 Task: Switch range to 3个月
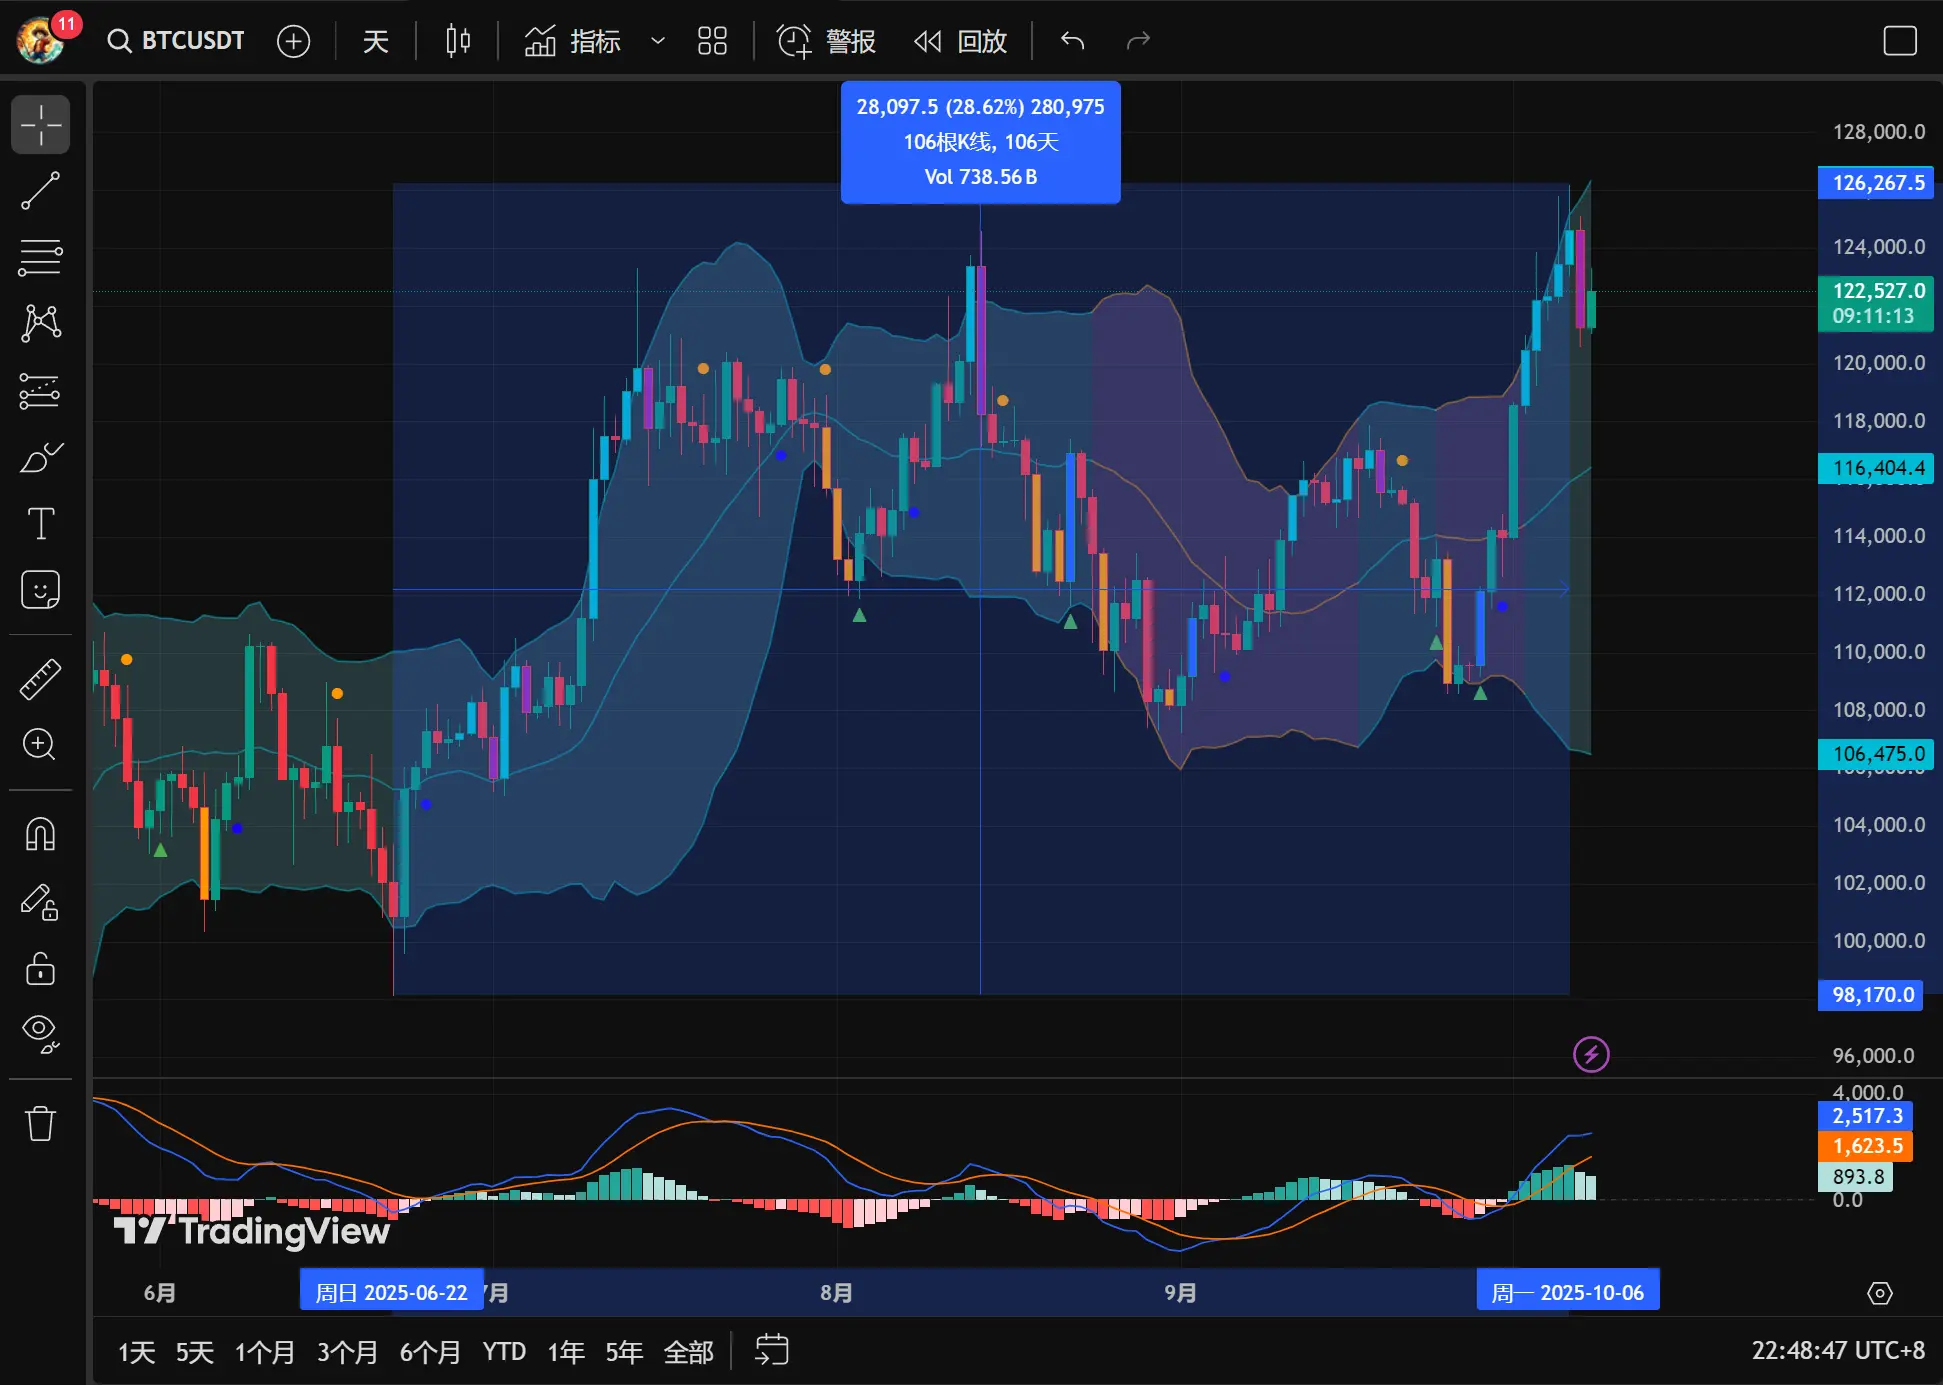[x=347, y=1352]
